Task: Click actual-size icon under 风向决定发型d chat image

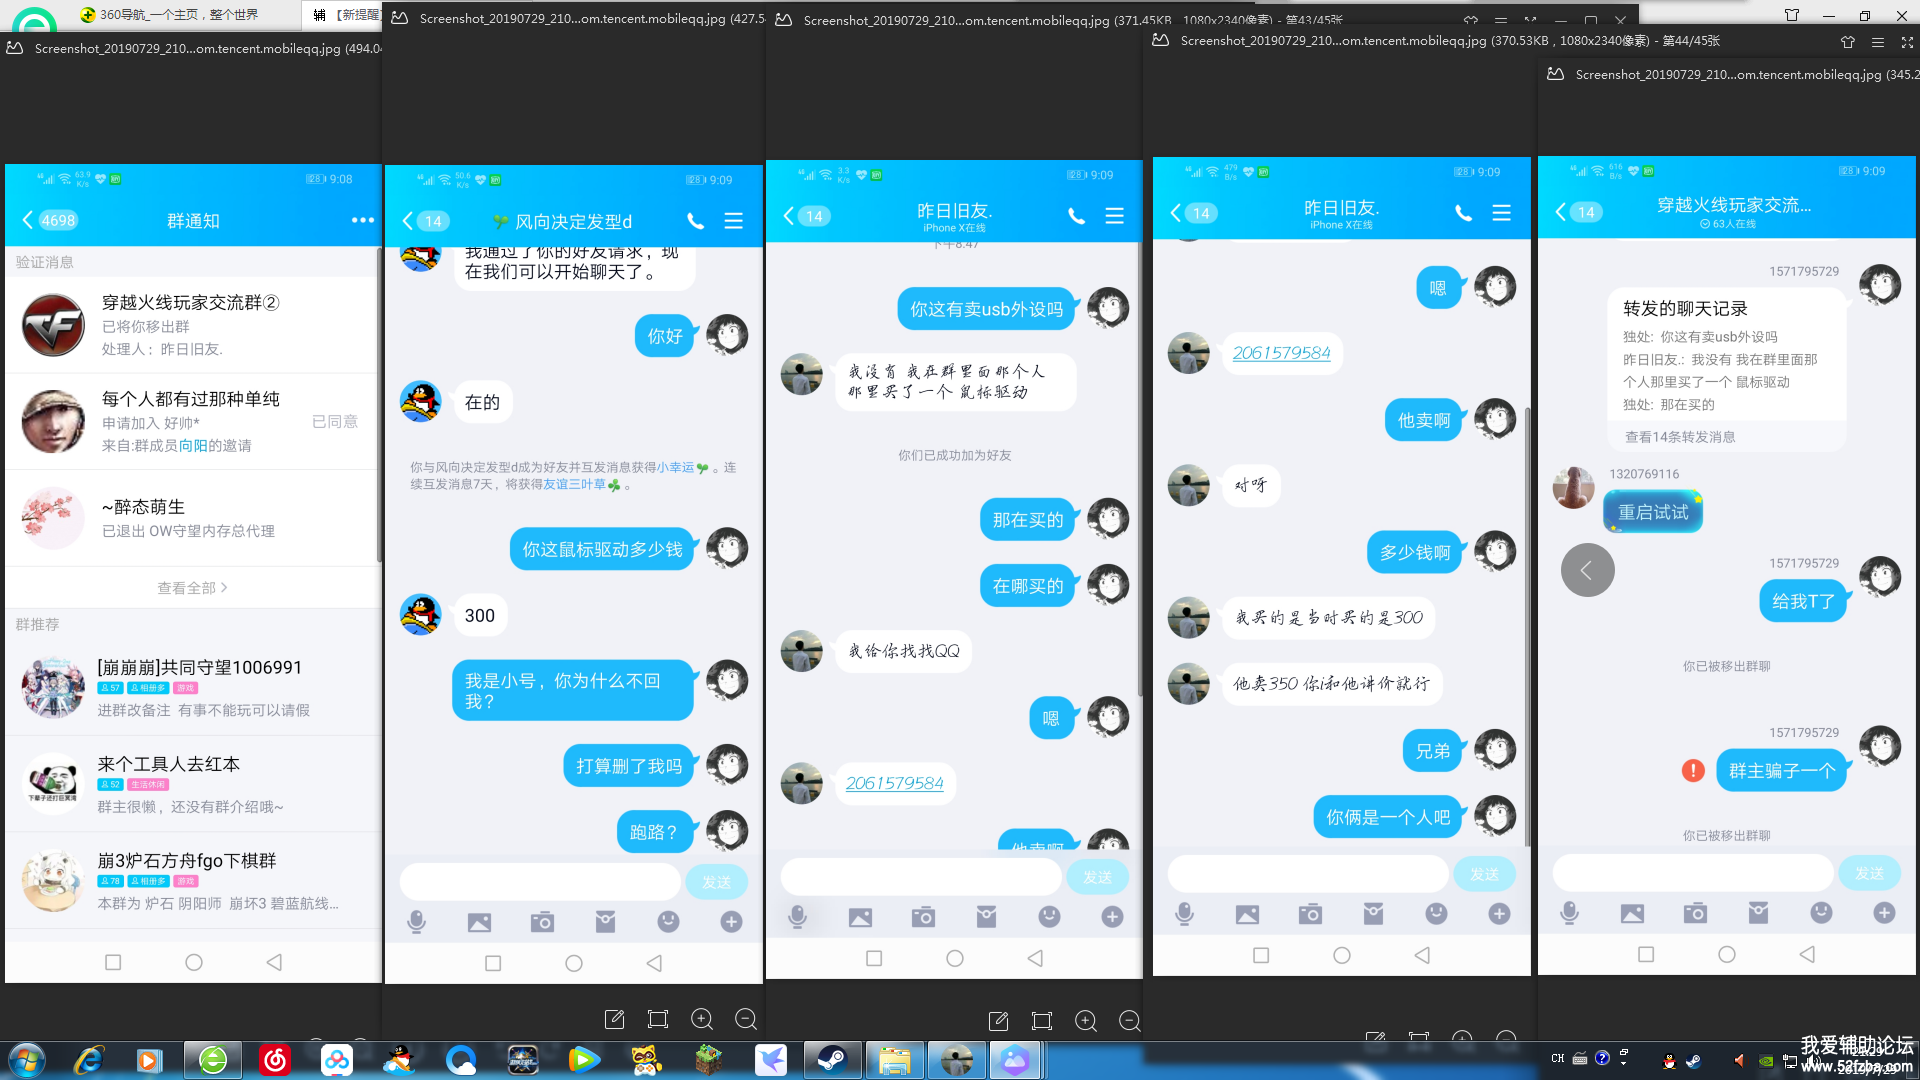Action: (658, 1019)
